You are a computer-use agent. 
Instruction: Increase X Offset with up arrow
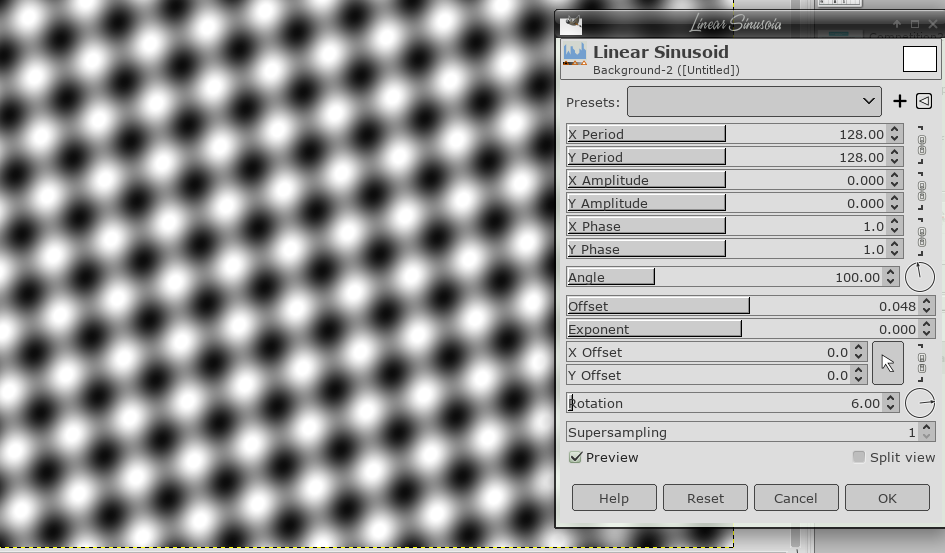pyautogui.click(x=859, y=347)
